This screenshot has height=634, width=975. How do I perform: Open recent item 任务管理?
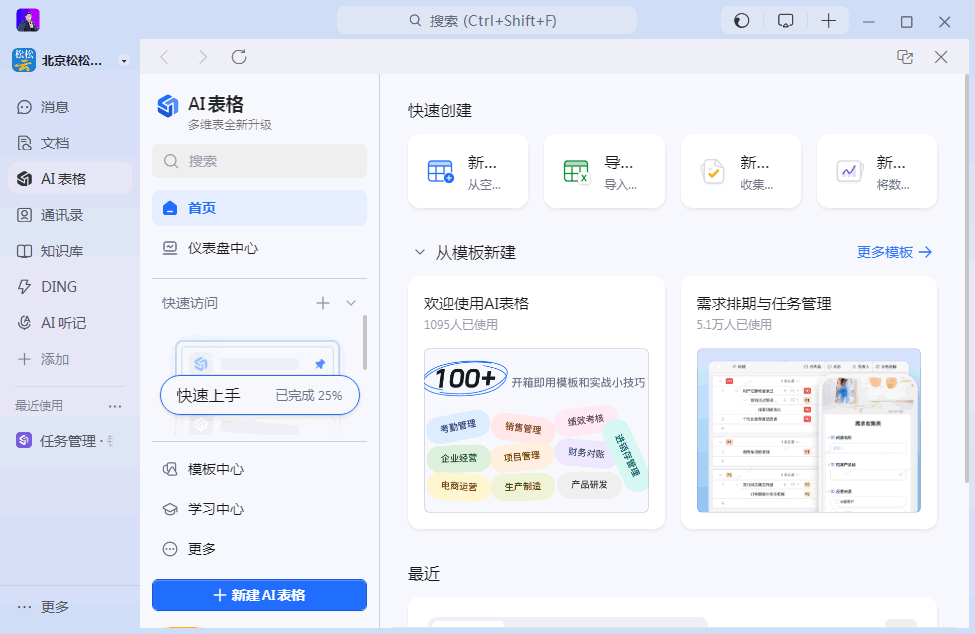pyautogui.click(x=70, y=441)
